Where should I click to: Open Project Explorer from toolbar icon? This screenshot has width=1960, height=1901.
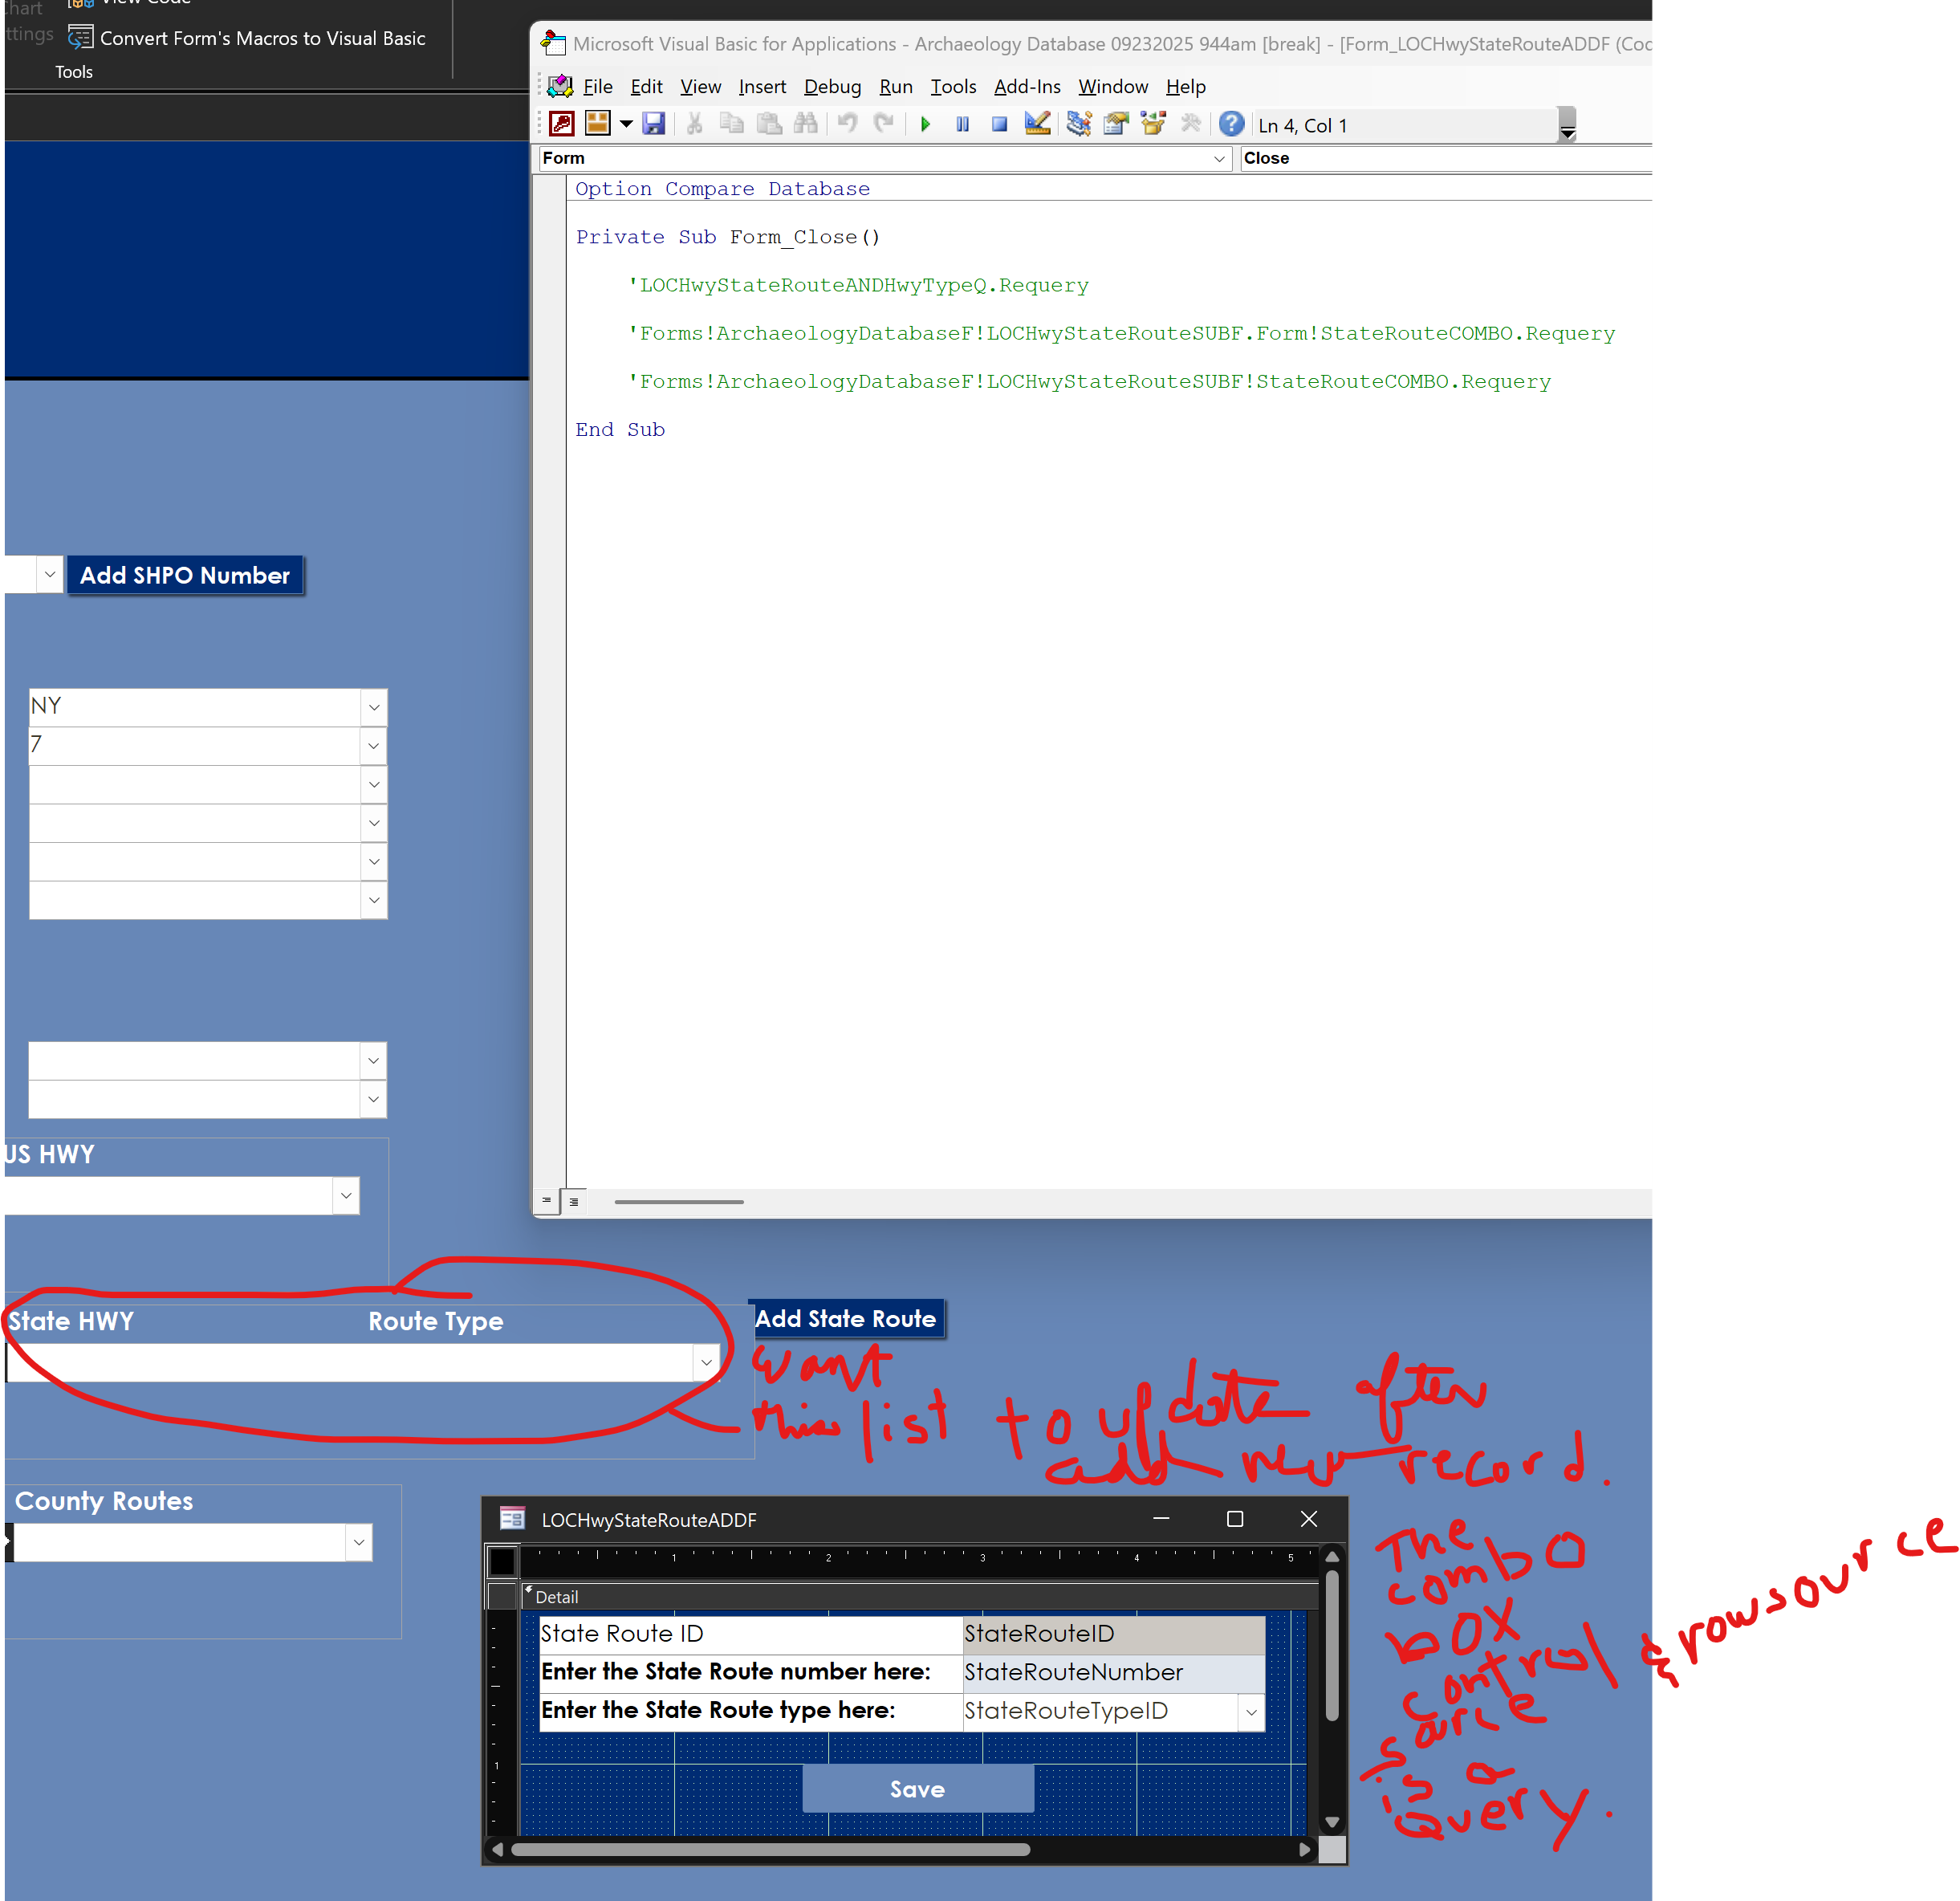(1078, 123)
